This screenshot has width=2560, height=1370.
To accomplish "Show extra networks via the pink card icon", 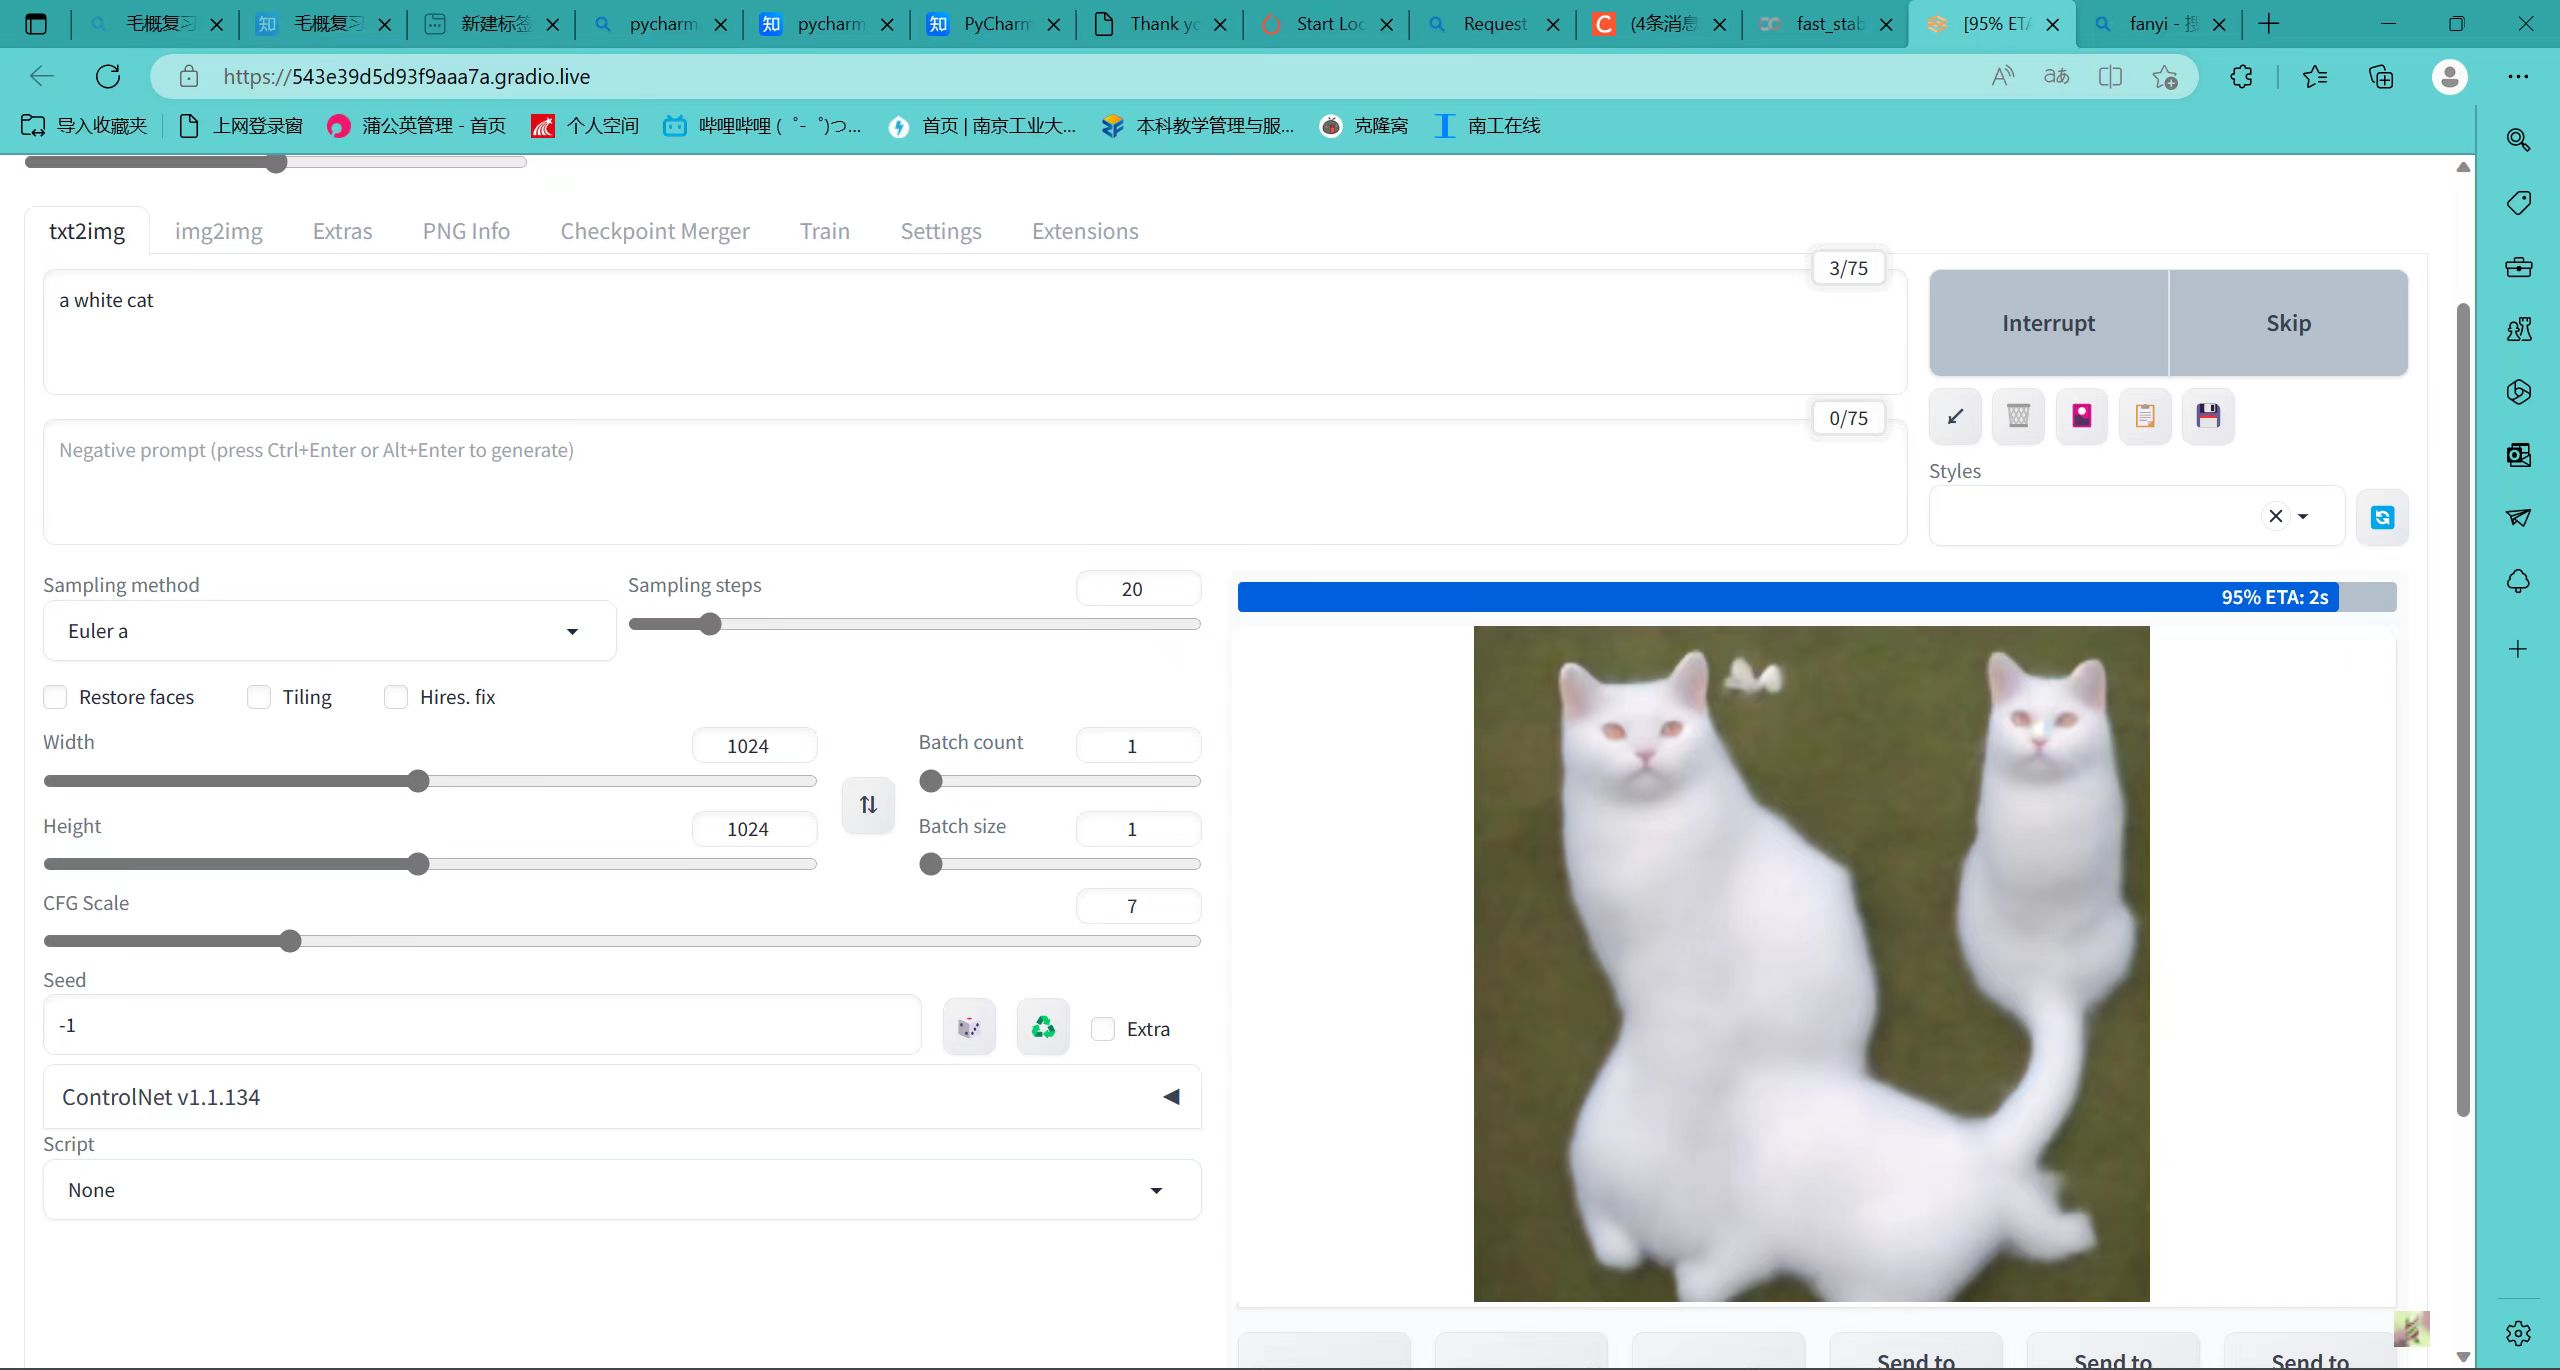I will [x=2082, y=416].
